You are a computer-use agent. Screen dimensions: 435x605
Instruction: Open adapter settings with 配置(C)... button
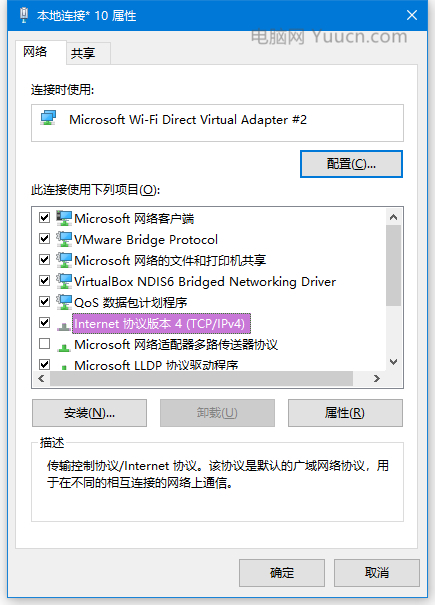click(351, 164)
